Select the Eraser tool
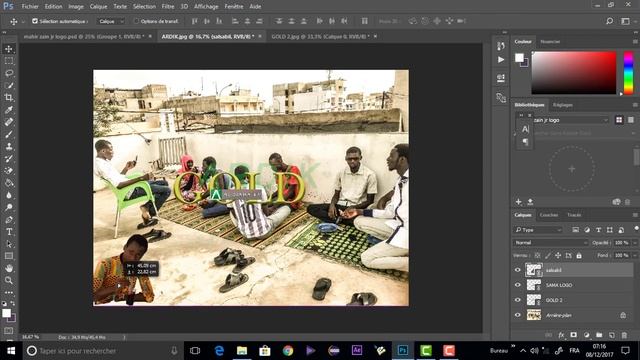 coord(9,171)
